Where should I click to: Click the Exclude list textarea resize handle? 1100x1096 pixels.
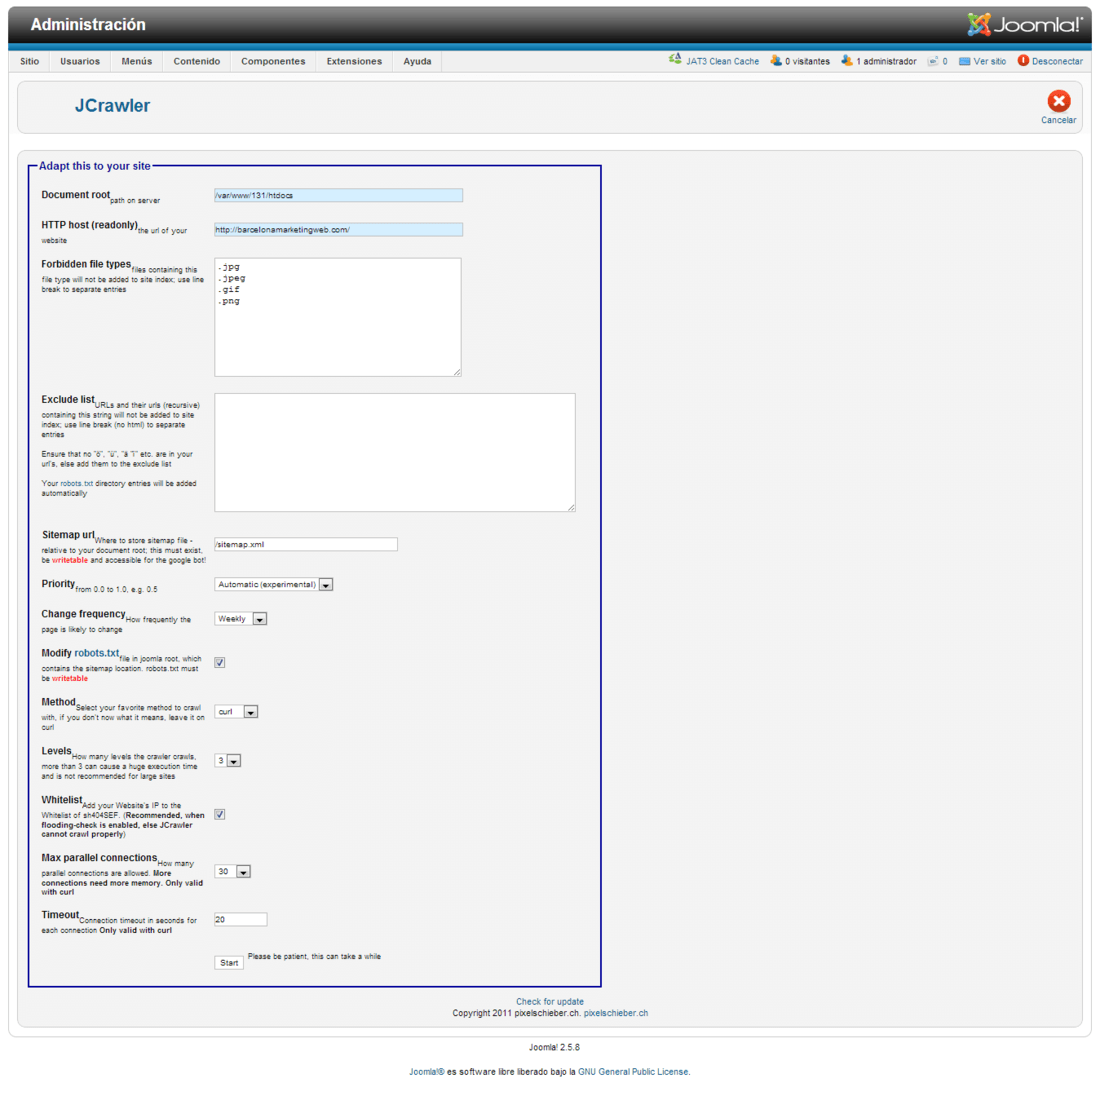tap(571, 507)
